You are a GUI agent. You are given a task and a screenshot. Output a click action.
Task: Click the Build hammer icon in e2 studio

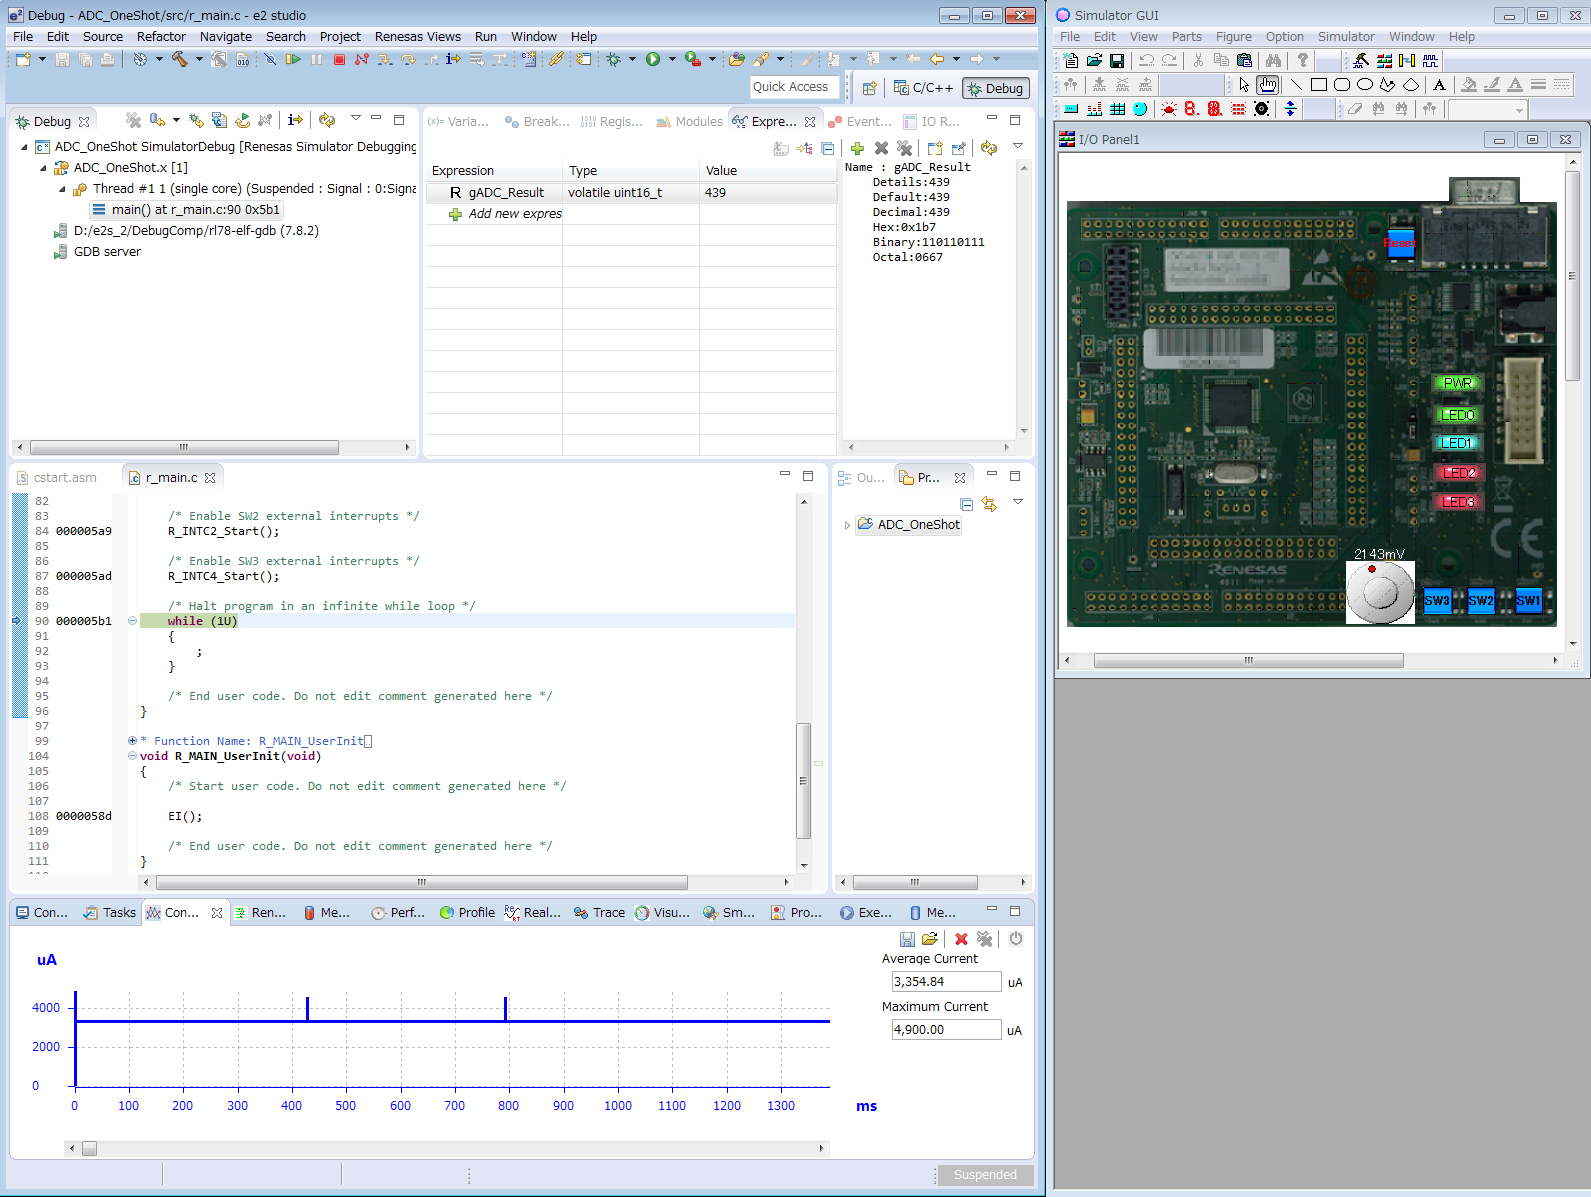coord(179,60)
